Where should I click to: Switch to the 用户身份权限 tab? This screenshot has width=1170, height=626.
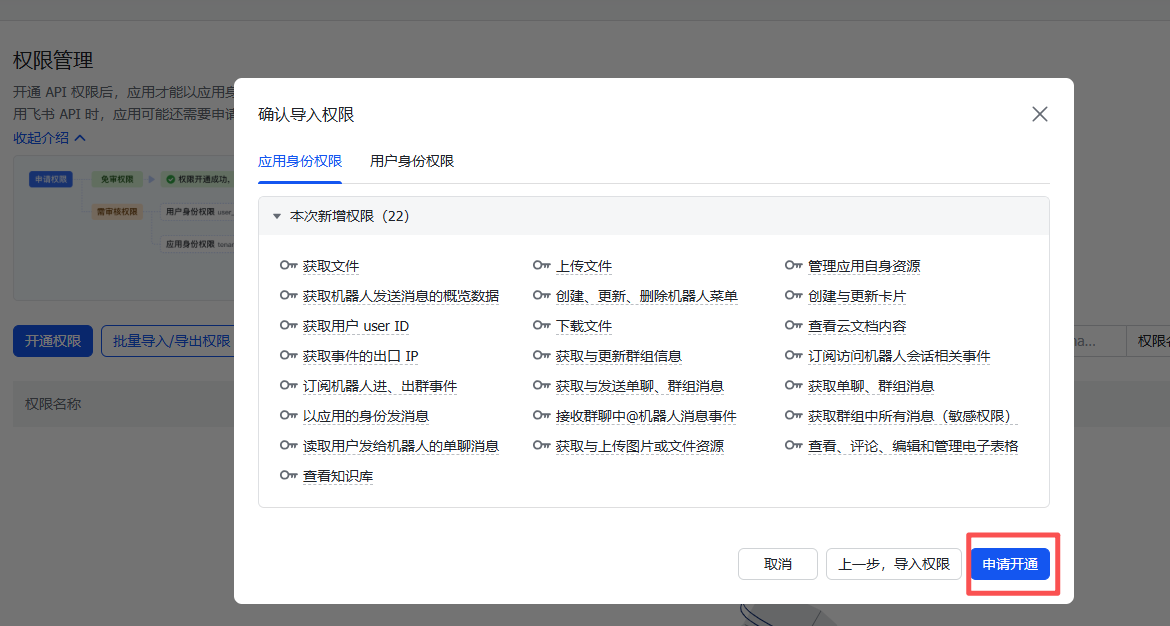[x=412, y=159]
